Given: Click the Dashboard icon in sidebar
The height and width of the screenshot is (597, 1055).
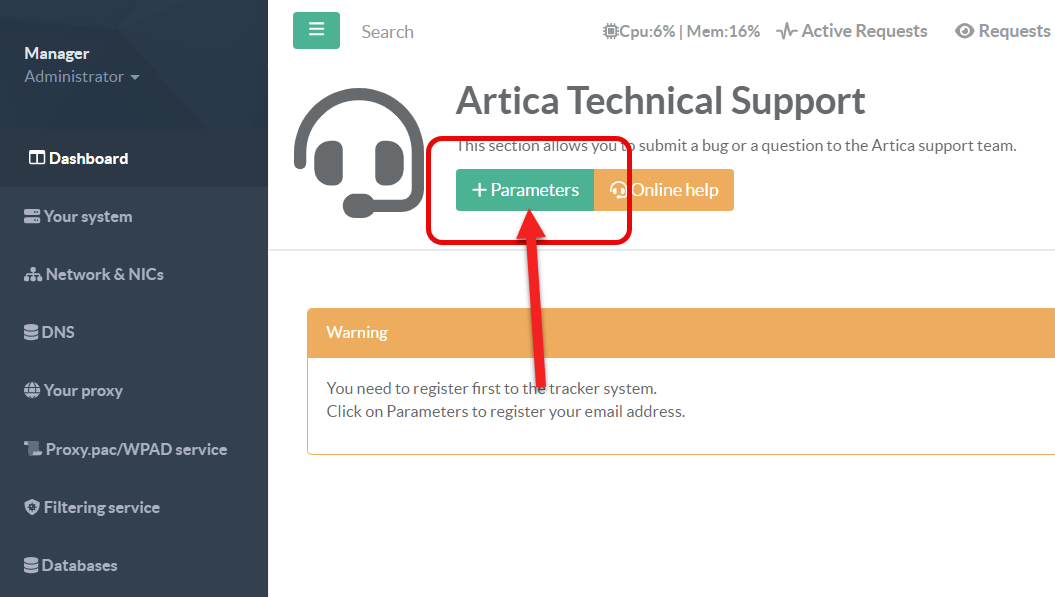Looking at the screenshot, I should click(x=37, y=158).
